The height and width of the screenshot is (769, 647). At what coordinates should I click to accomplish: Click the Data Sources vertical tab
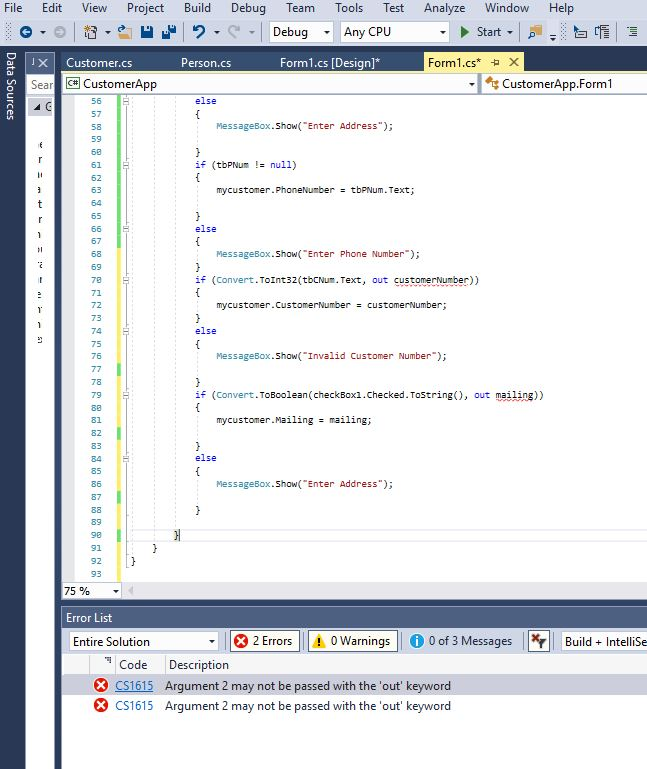tap(11, 86)
